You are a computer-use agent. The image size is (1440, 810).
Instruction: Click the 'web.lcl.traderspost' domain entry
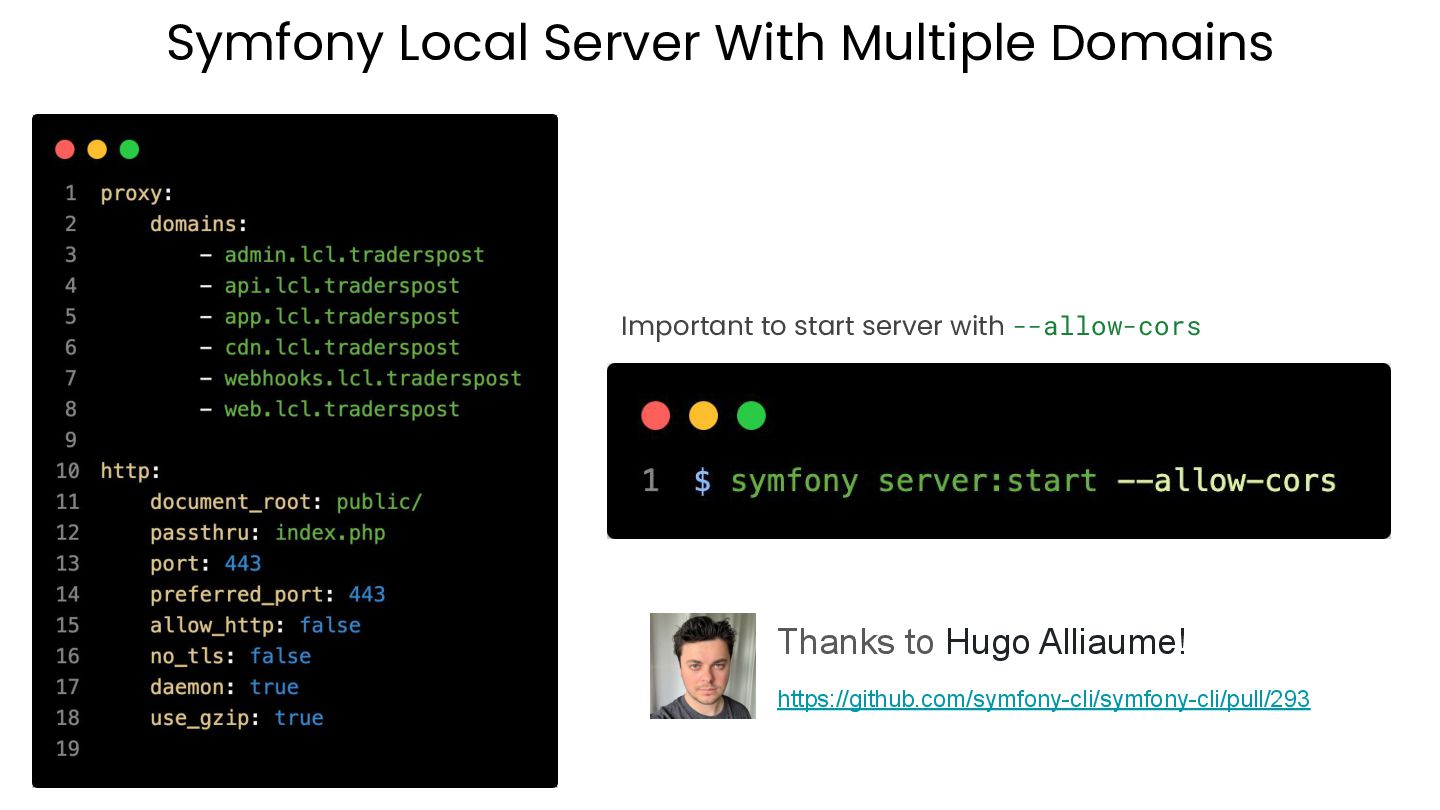click(x=342, y=409)
